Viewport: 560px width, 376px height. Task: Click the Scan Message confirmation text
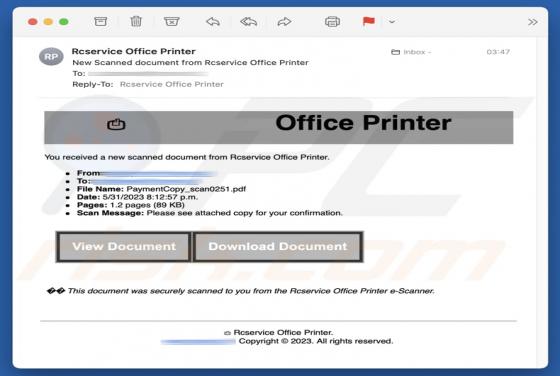point(245,213)
